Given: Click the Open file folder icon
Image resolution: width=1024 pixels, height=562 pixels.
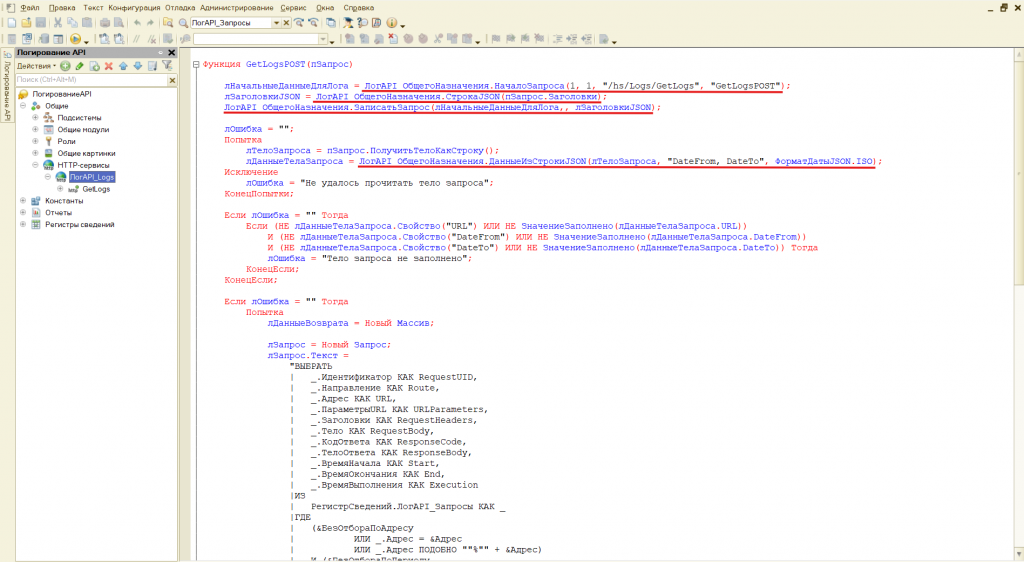Looking at the screenshot, I should pyautogui.click(x=26, y=23).
